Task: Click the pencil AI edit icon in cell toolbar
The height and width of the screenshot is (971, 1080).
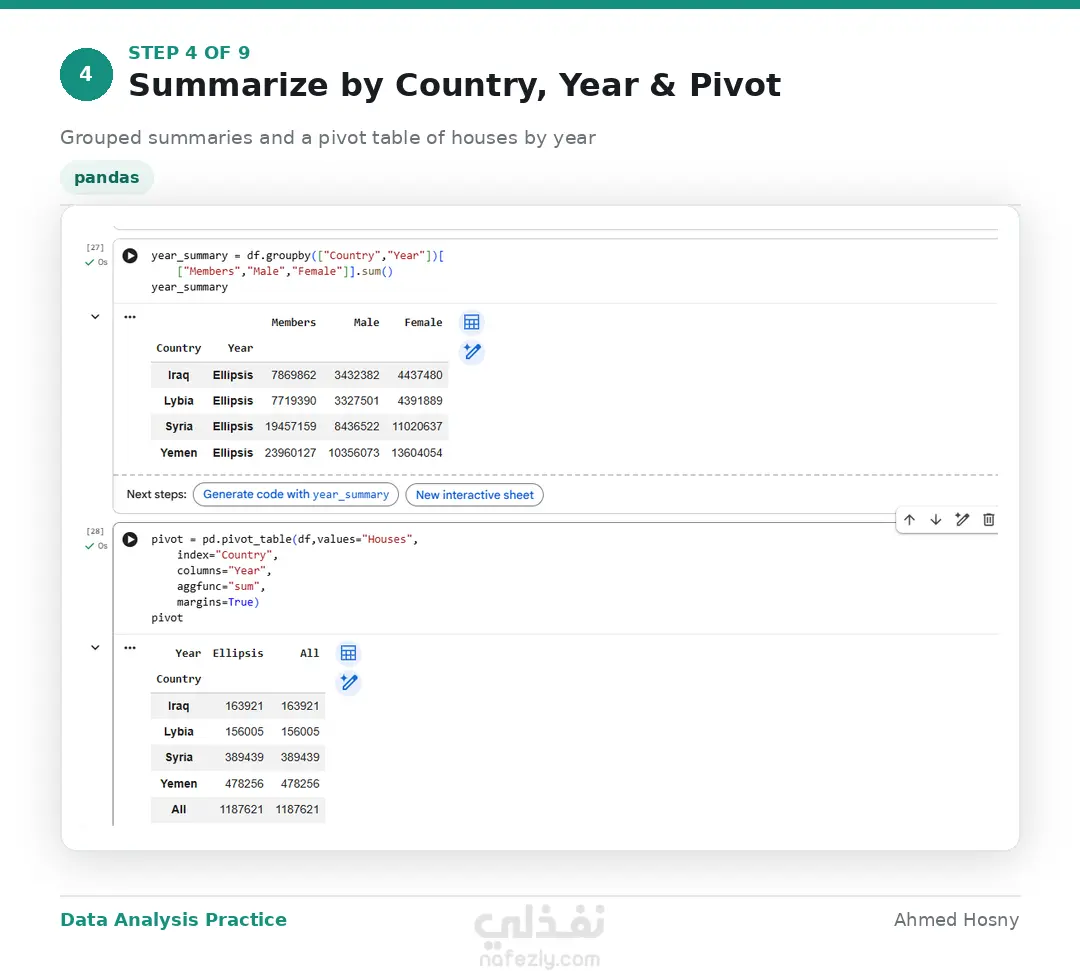Action: click(x=962, y=520)
